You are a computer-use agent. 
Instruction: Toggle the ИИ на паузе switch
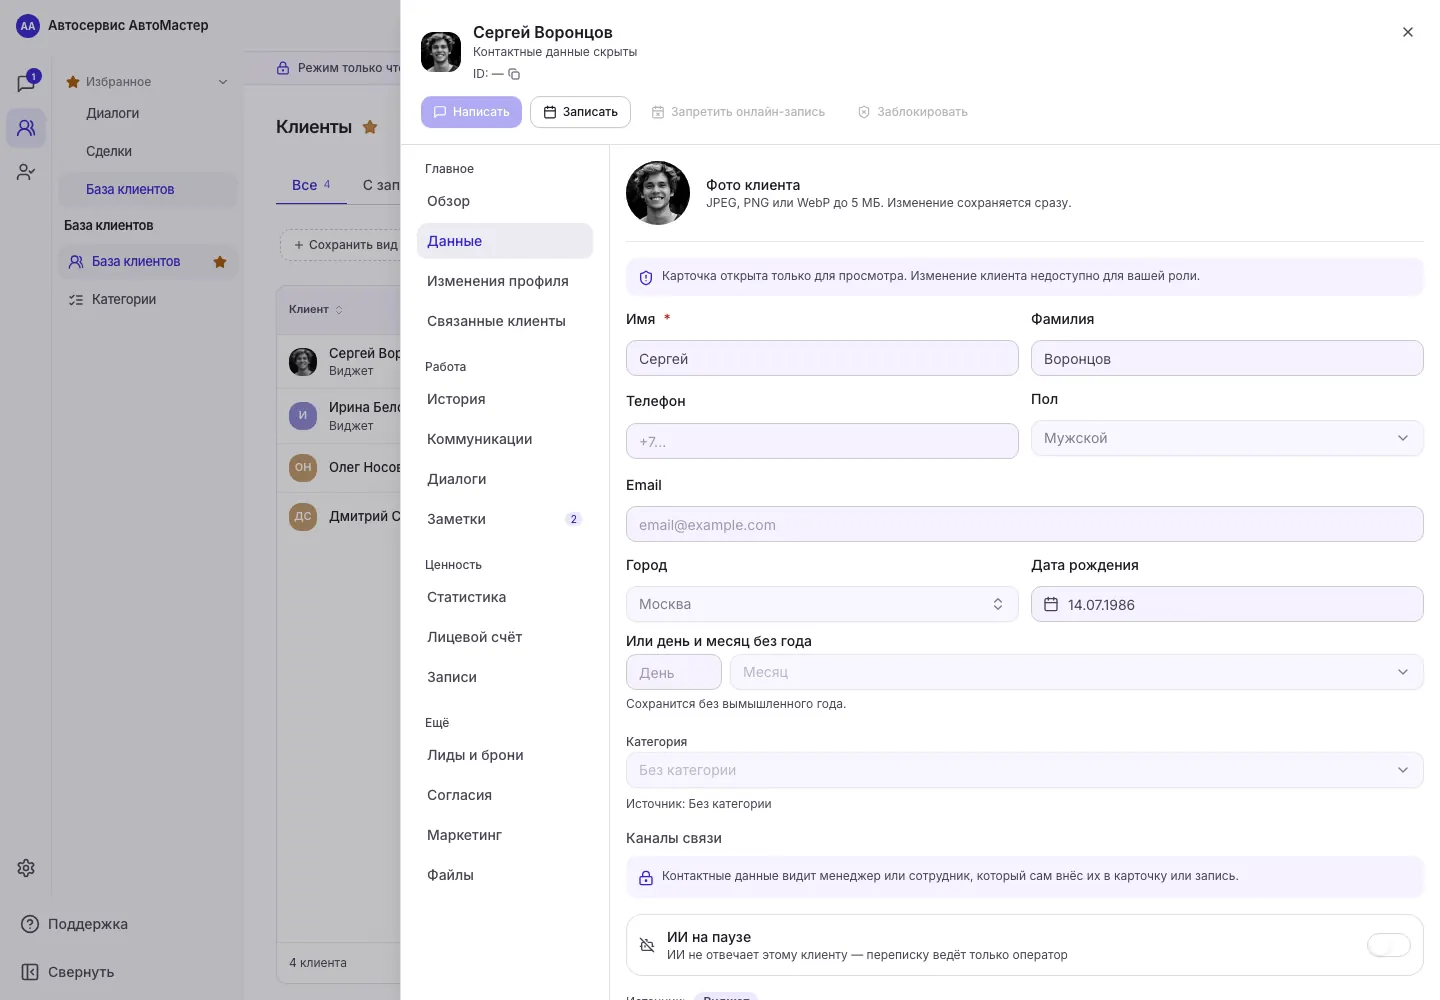(1389, 945)
